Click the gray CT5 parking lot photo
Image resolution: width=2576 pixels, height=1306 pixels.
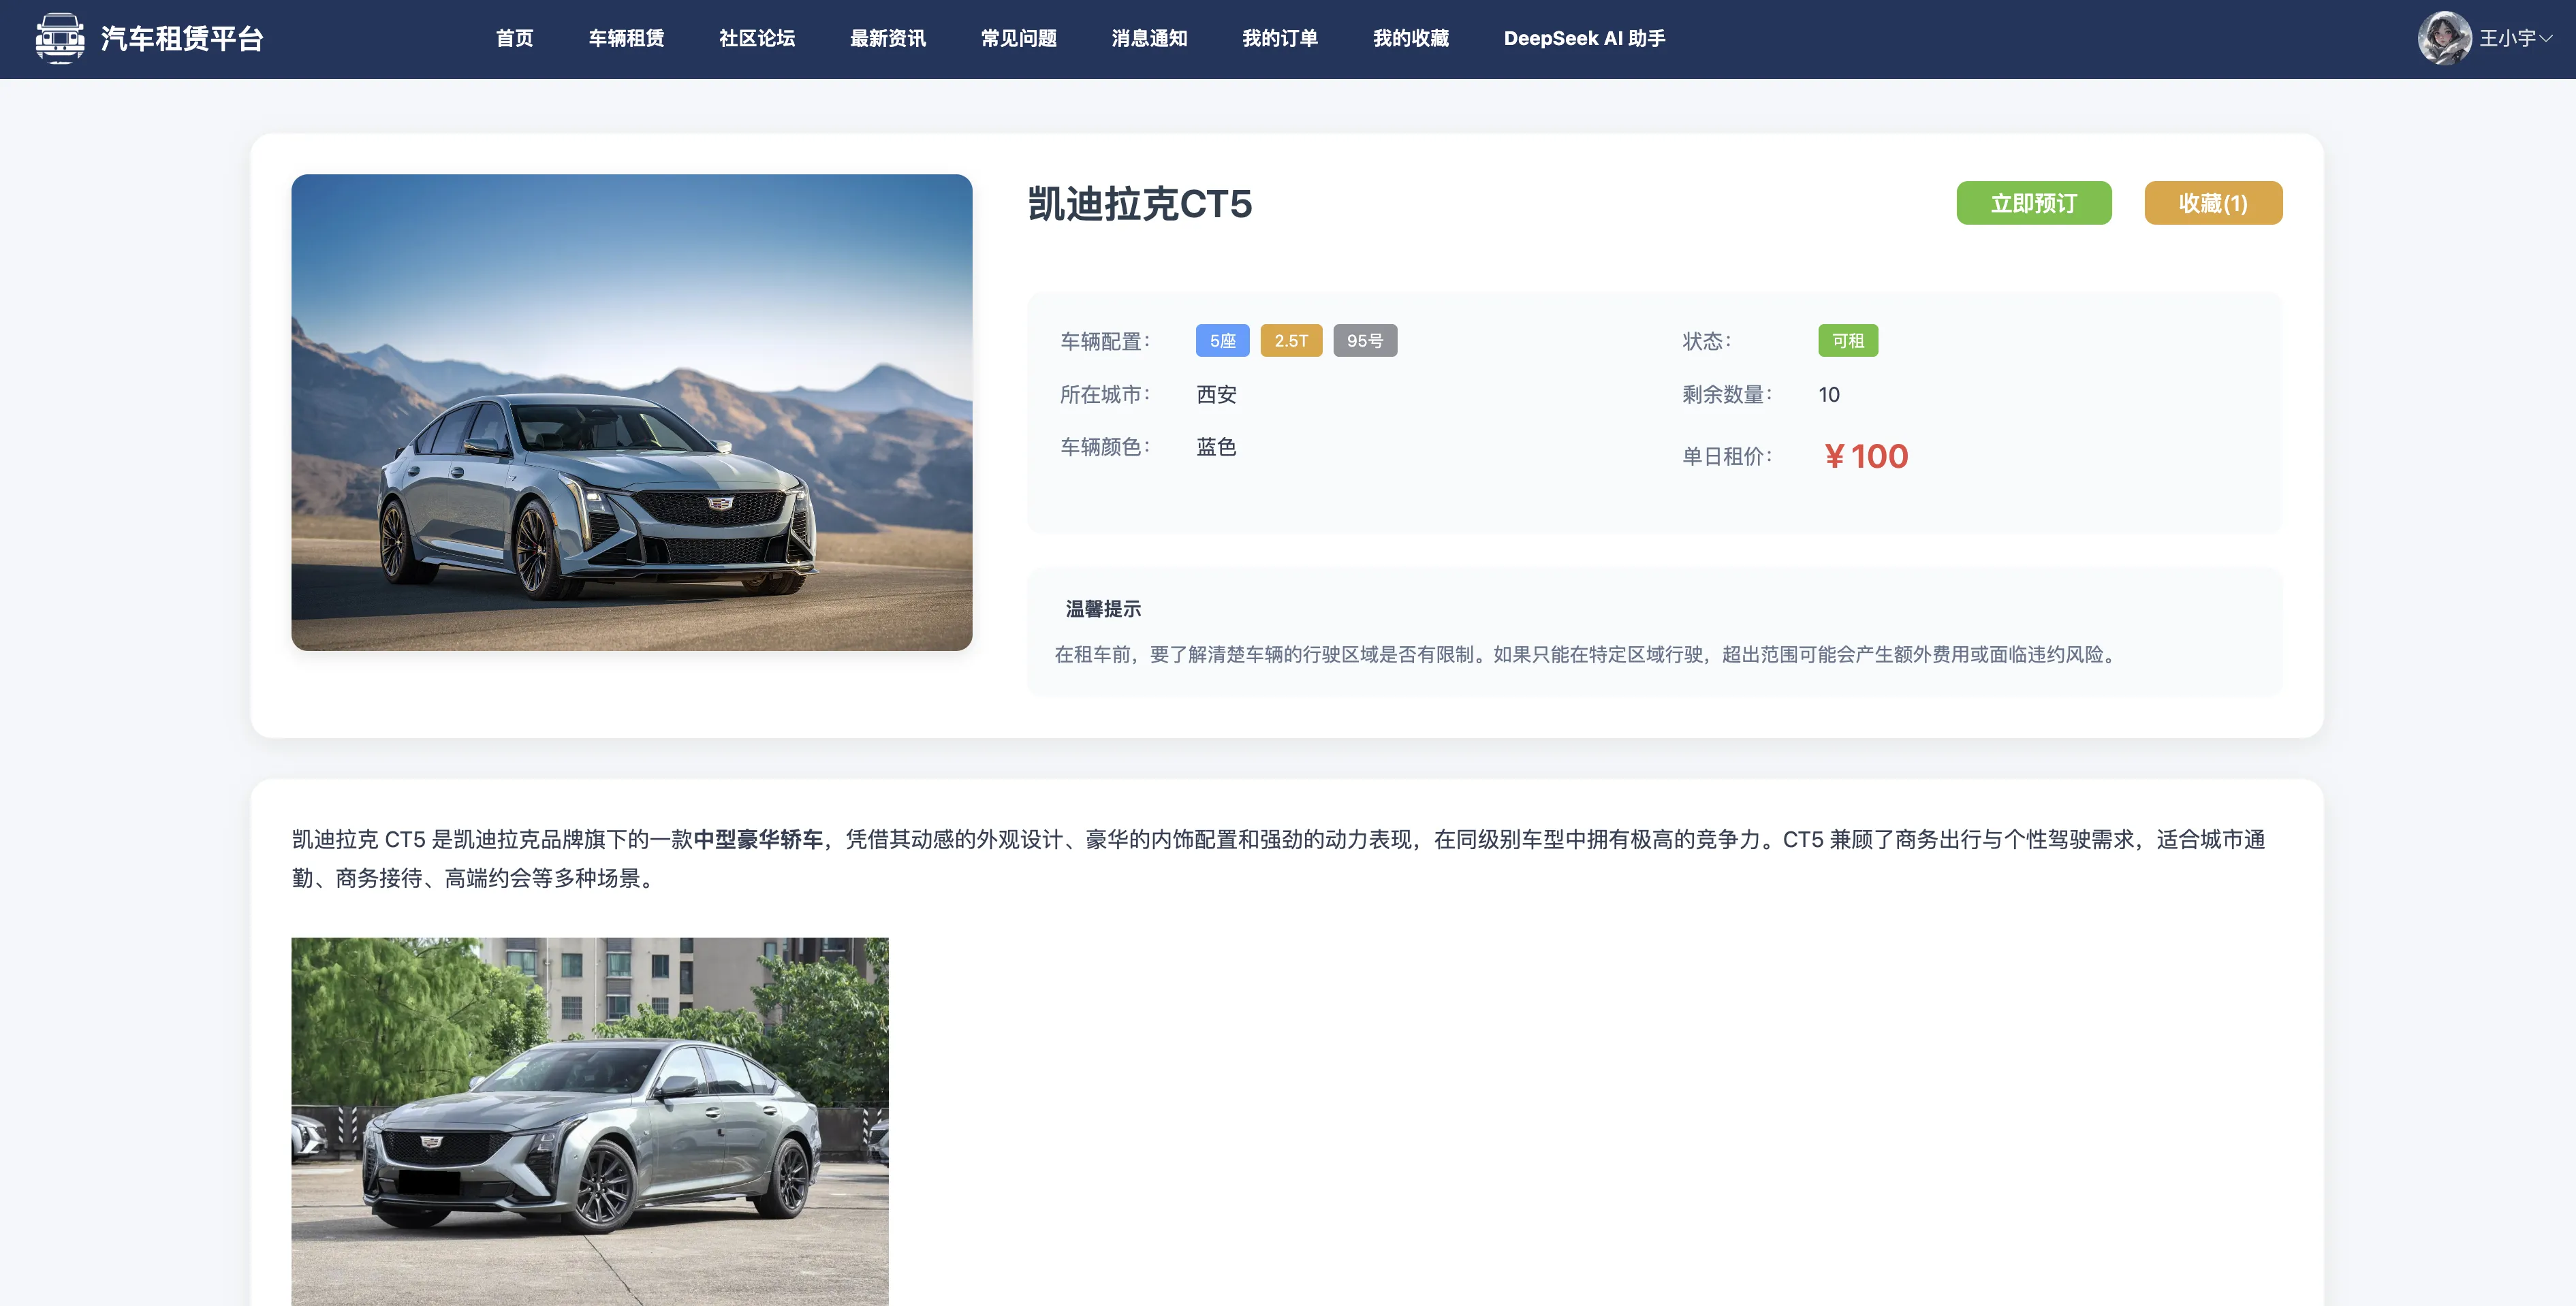point(589,1120)
